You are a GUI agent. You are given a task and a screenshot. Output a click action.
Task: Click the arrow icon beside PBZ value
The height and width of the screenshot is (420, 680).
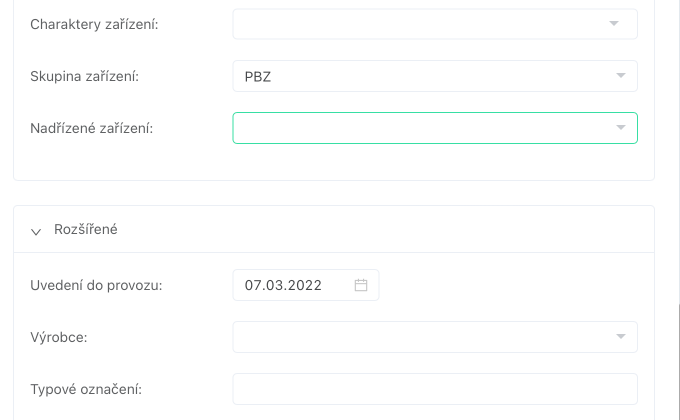620,76
